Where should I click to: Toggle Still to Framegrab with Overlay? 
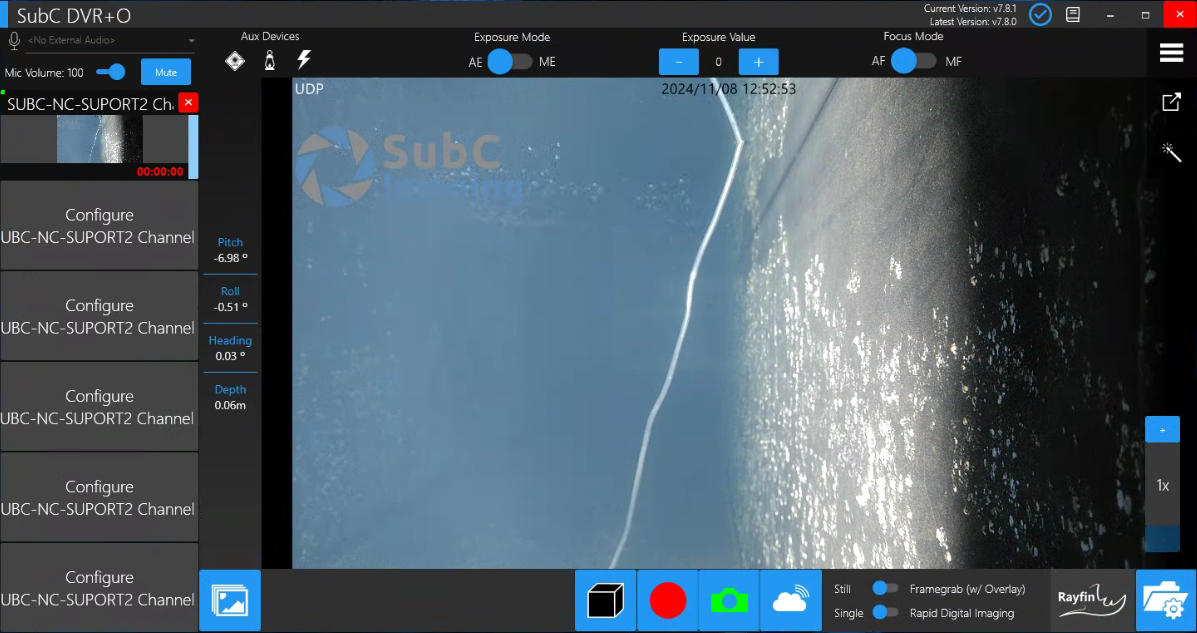click(885, 589)
